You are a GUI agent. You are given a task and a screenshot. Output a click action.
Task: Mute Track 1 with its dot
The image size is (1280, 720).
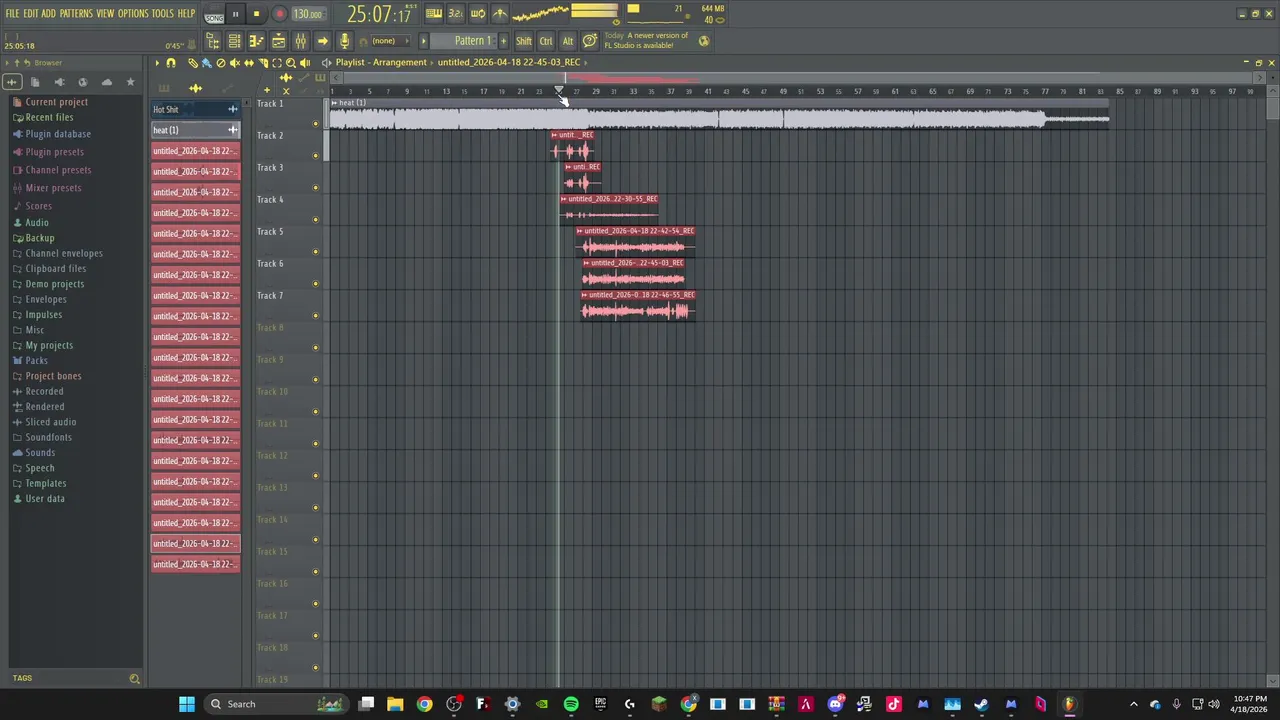pyautogui.click(x=316, y=124)
